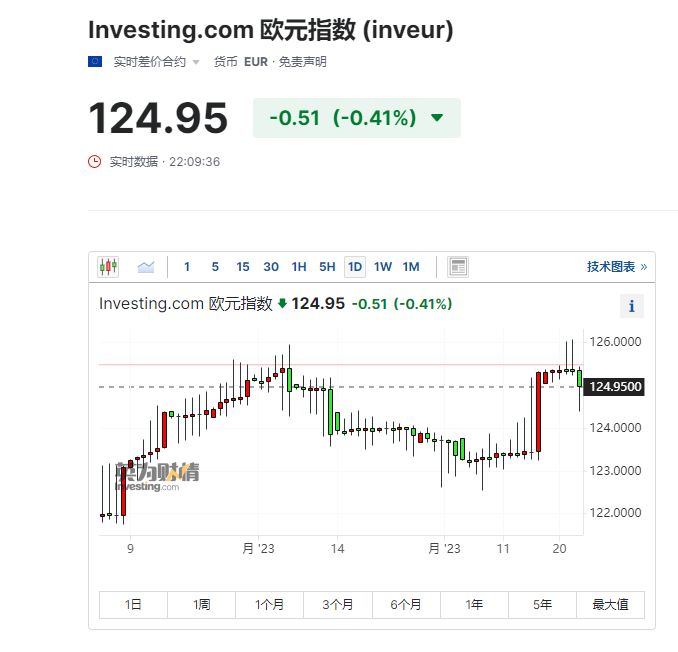678x652 pixels.
Task: Switch to area line chart icon
Action: pos(146,267)
